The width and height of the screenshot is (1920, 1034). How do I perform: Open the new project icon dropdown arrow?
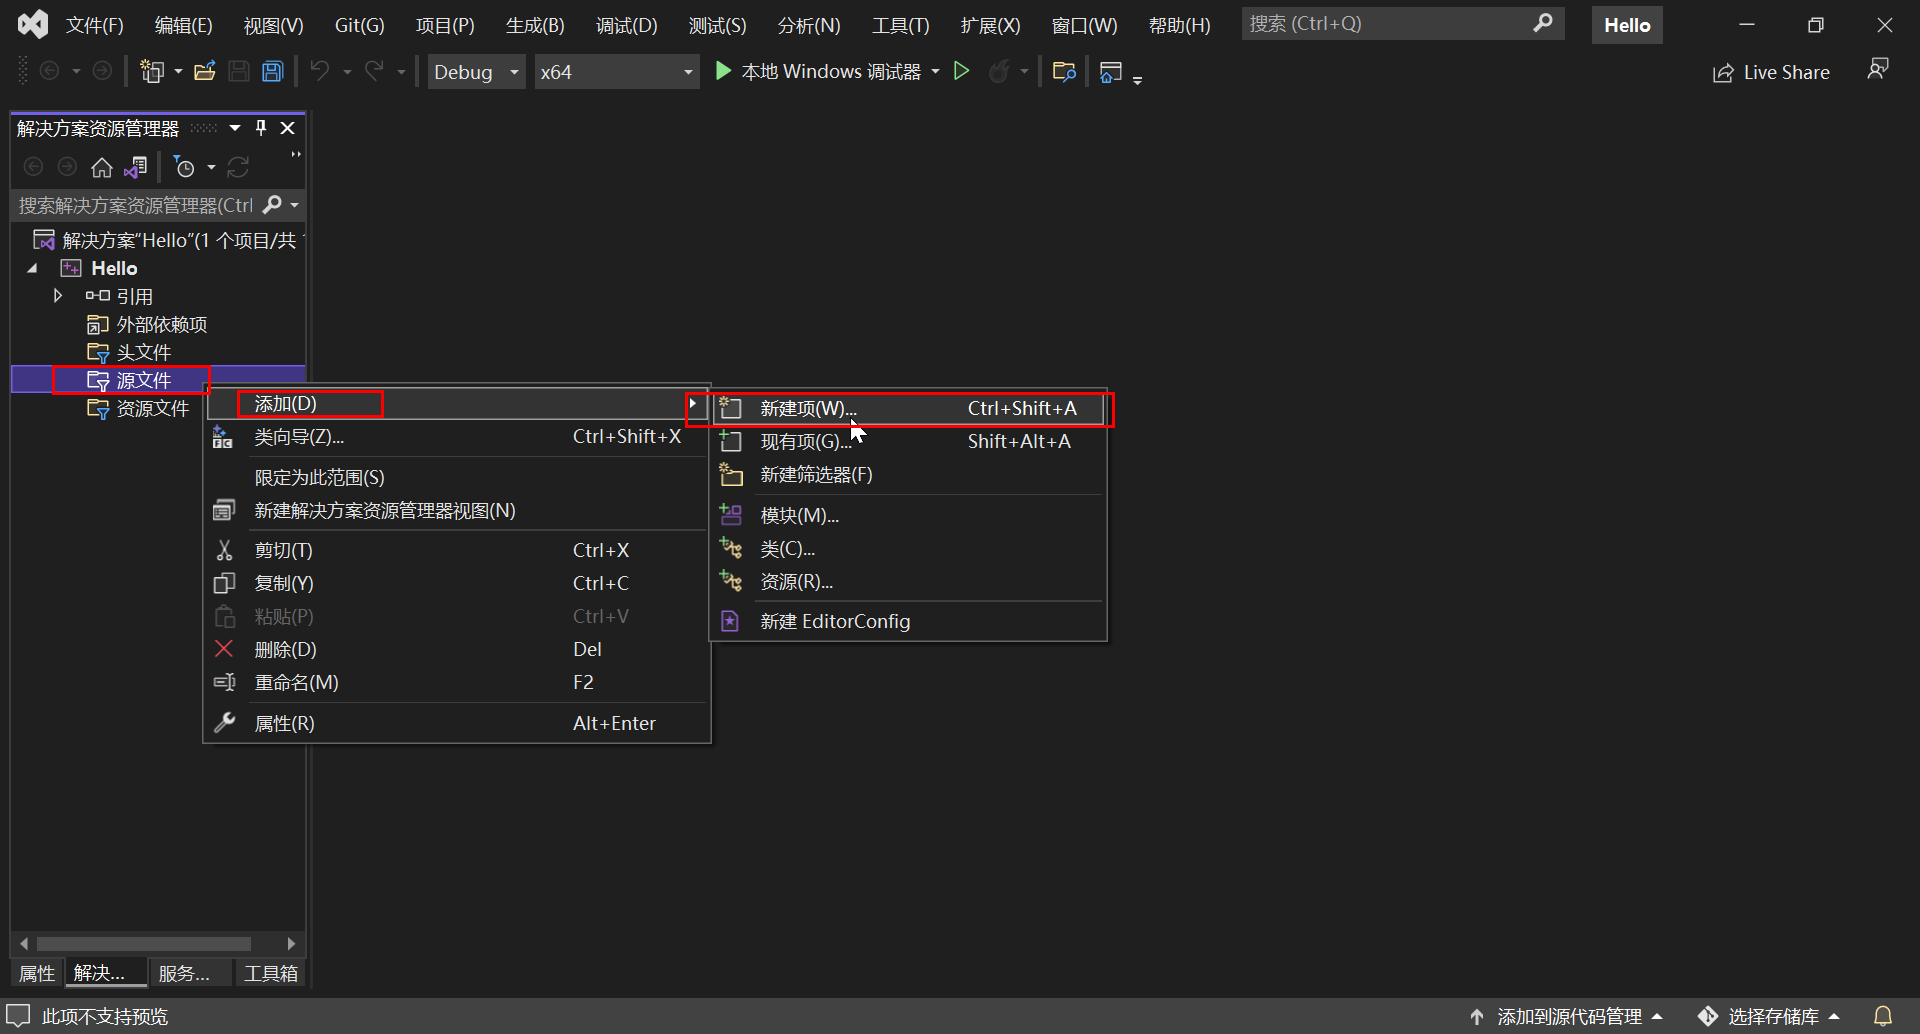click(178, 72)
